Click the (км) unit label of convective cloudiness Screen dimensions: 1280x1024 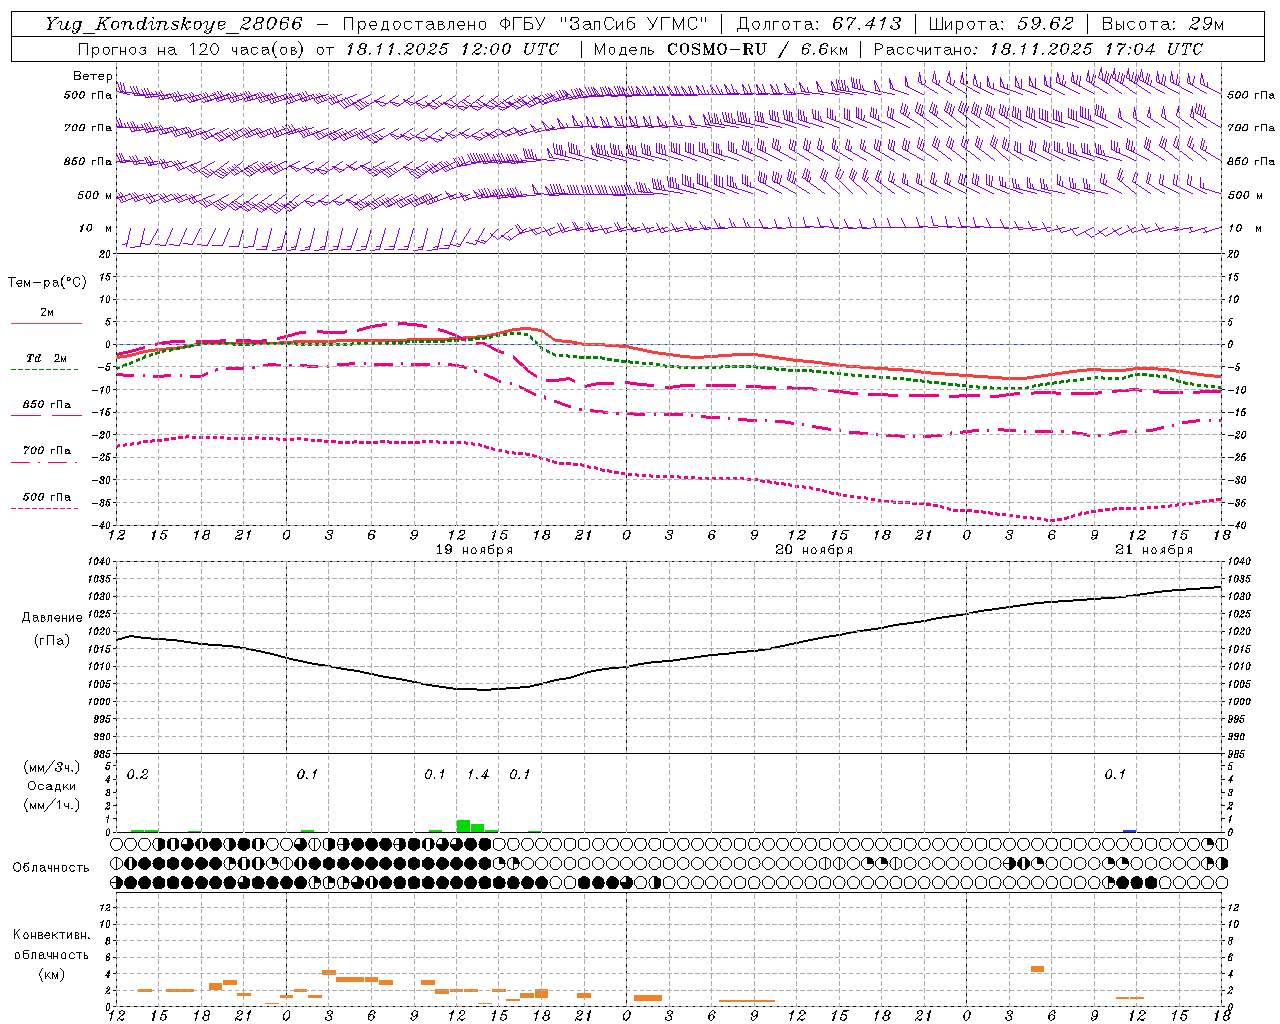coord(51,974)
